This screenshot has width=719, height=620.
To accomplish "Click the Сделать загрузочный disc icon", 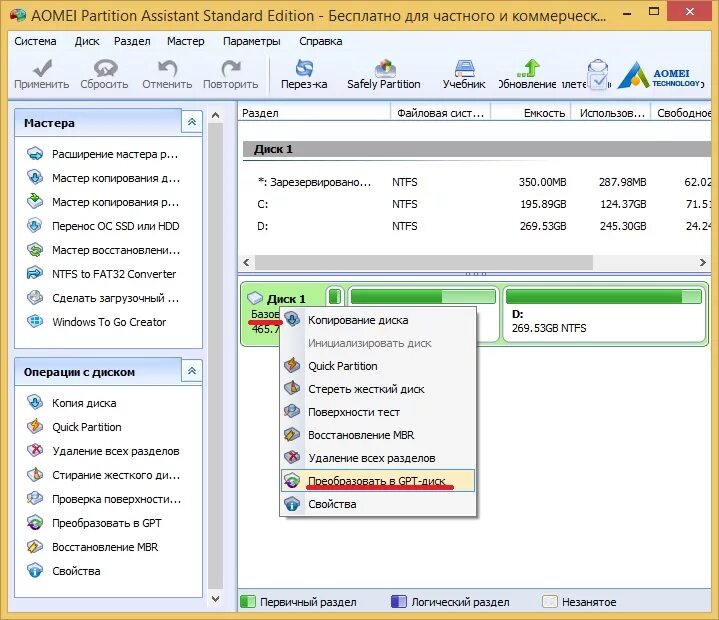I will pyautogui.click(x=35, y=298).
